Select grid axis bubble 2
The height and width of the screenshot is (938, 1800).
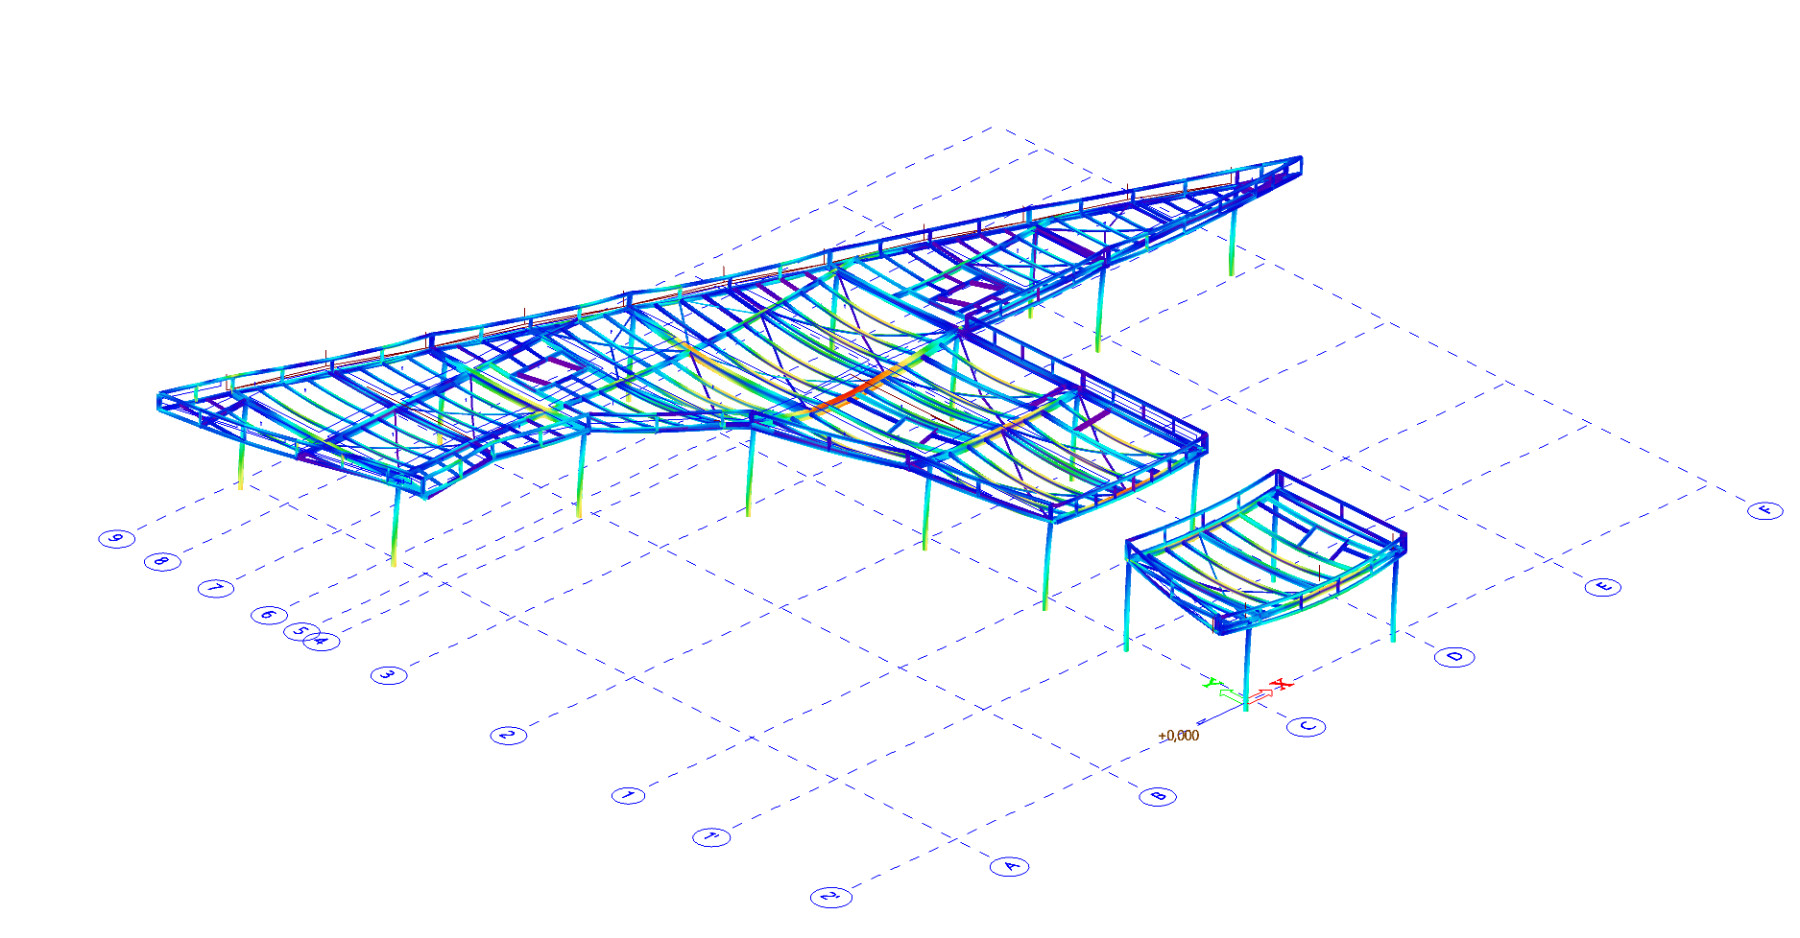508,735
